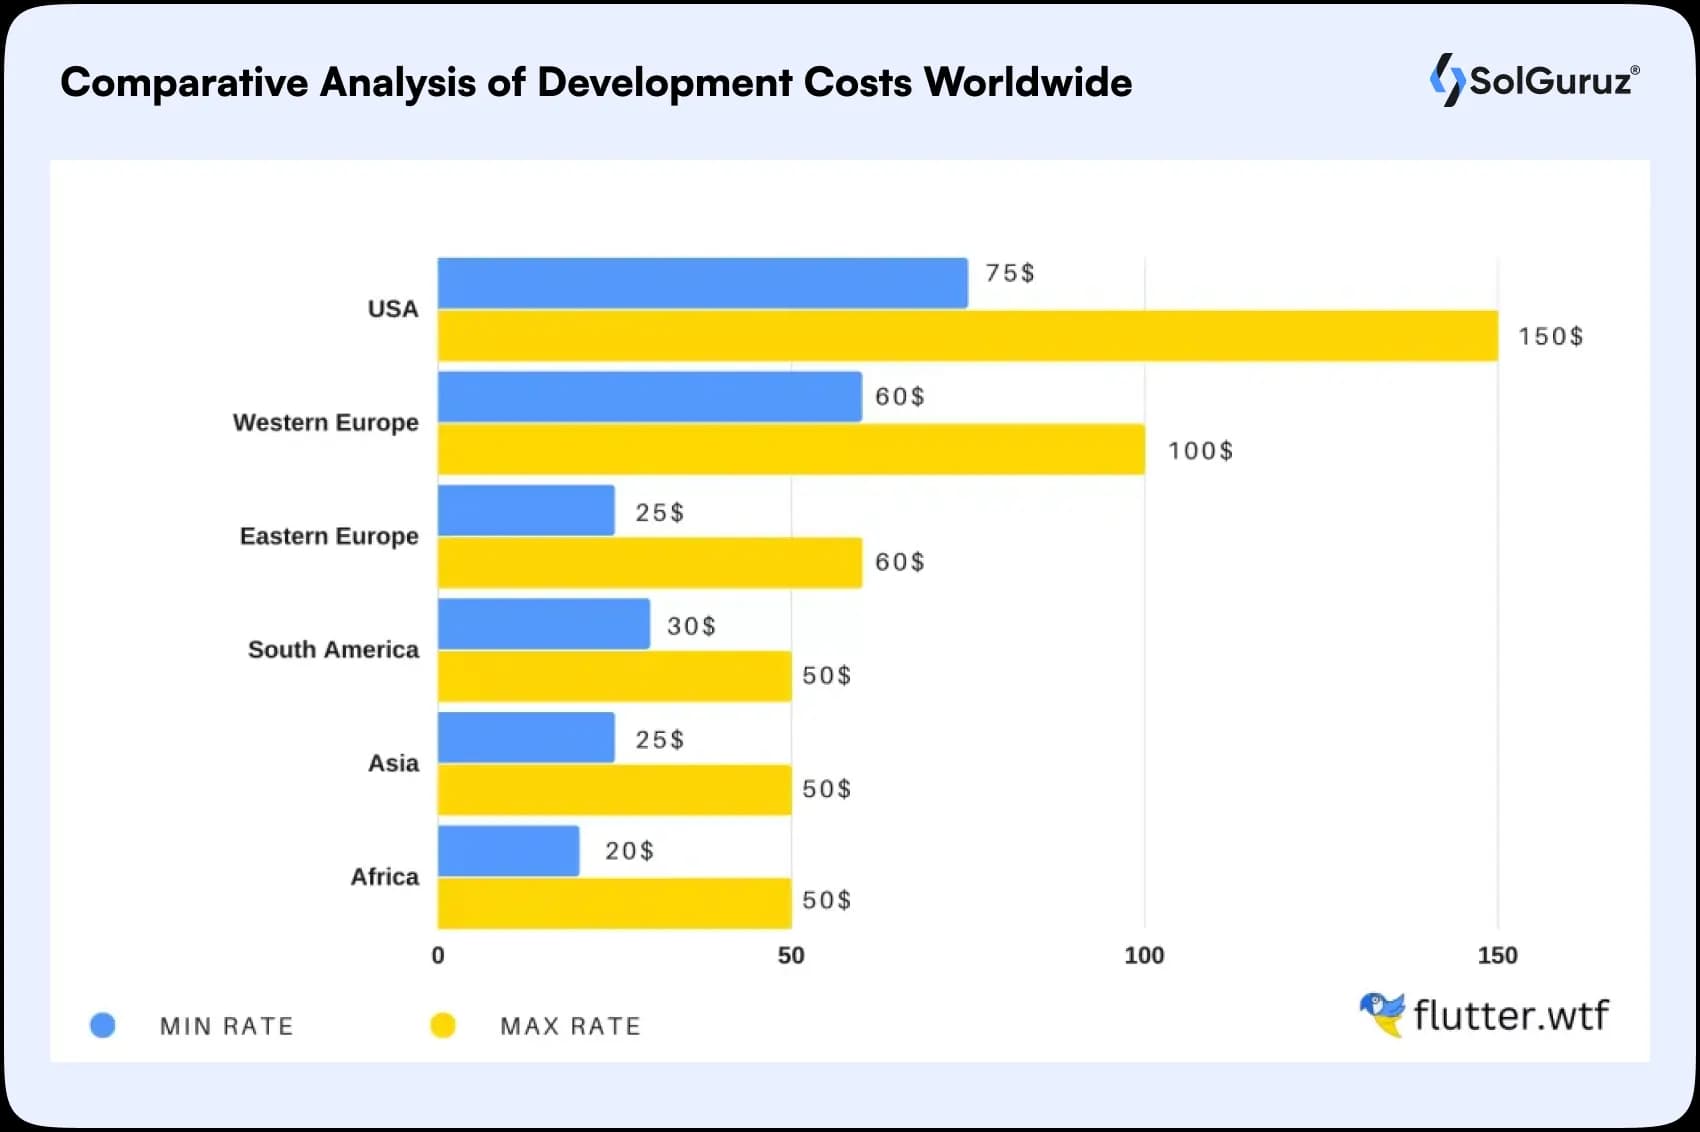The image size is (1700, 1132).
Task: Select the flutter.wtf bird icon
Action: click(1383, 1014)
